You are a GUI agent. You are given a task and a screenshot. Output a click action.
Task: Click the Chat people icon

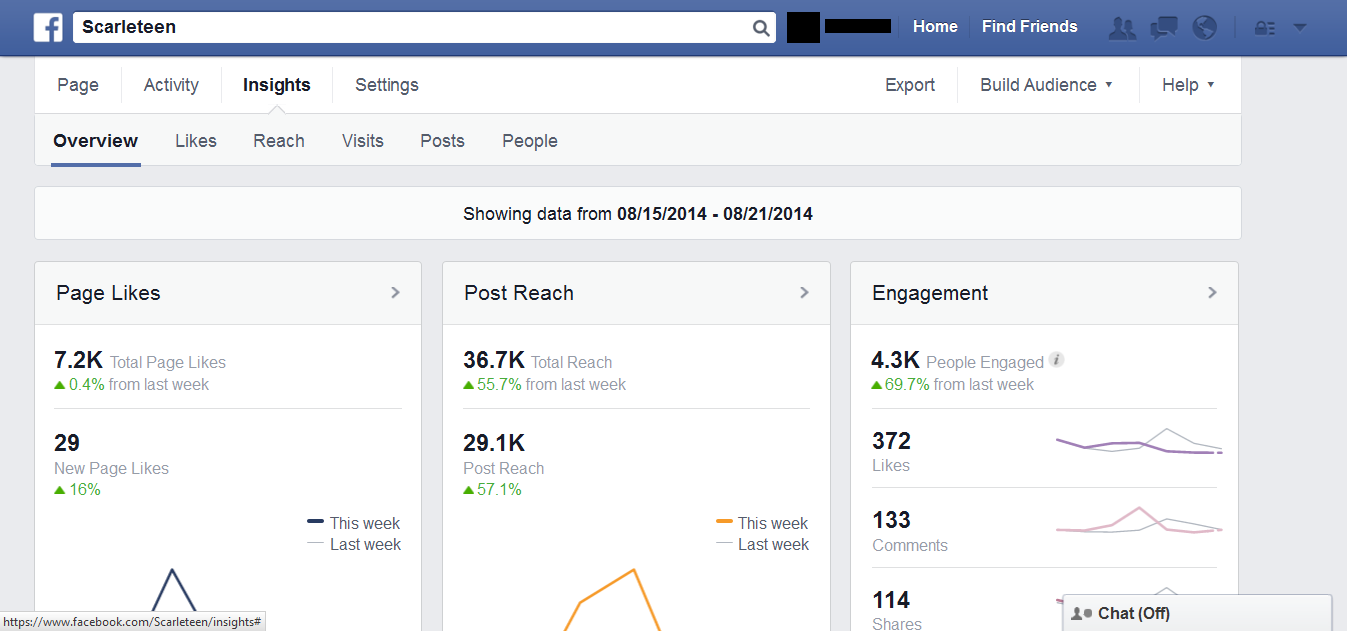click(x=1081, y=614)
